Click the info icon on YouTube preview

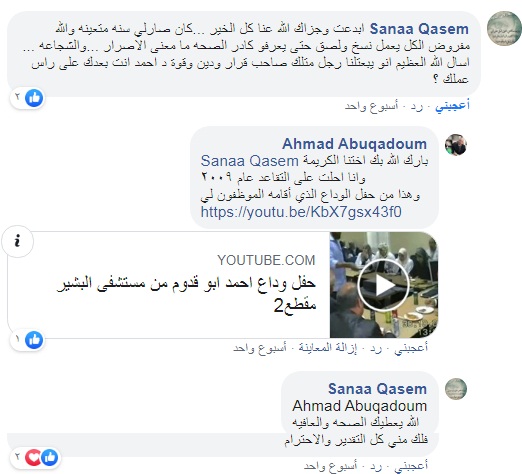pyautogui.click(x=17, y=241)
